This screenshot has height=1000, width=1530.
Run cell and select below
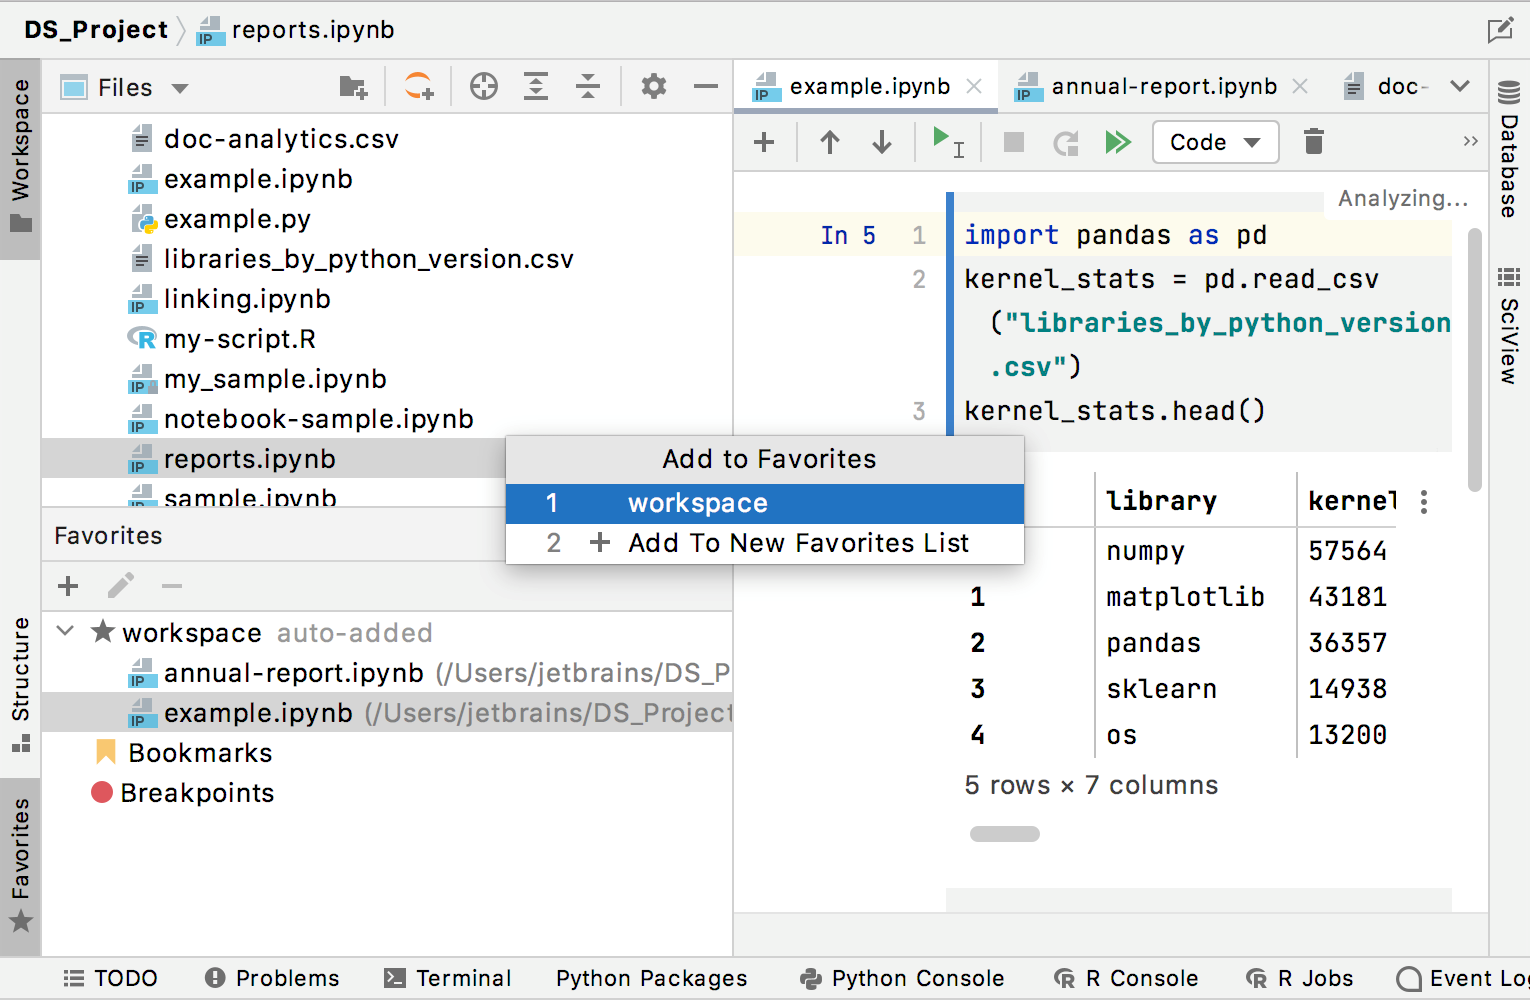point(947,142)
